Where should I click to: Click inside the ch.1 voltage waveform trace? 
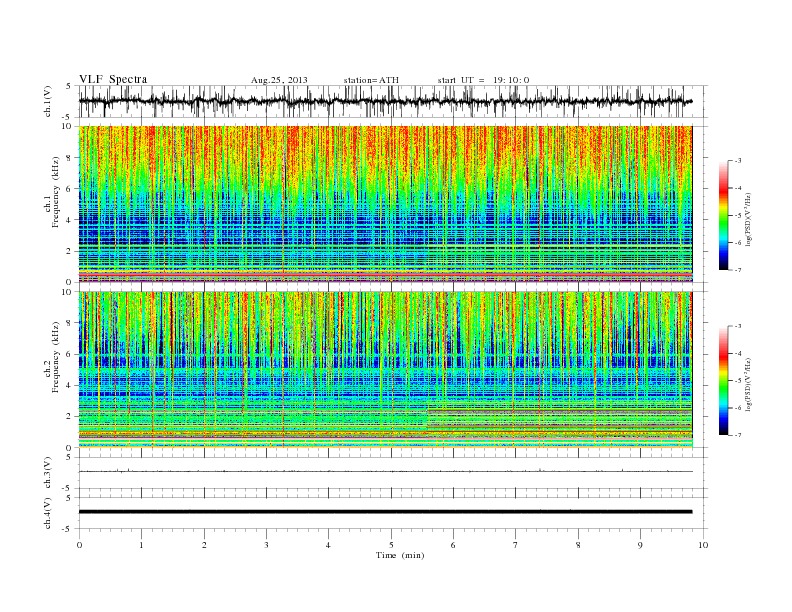385,101
